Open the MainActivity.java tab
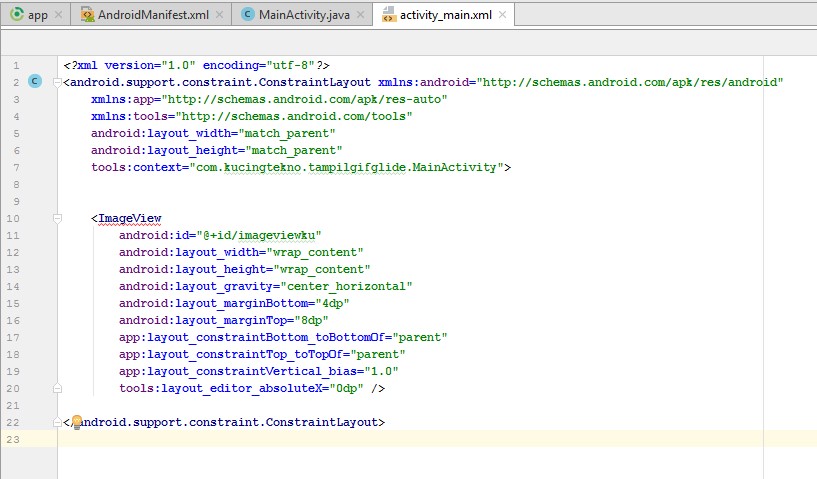Image resolution: width=817 pixels, height=479 pixels. click(x=301, y=15)
